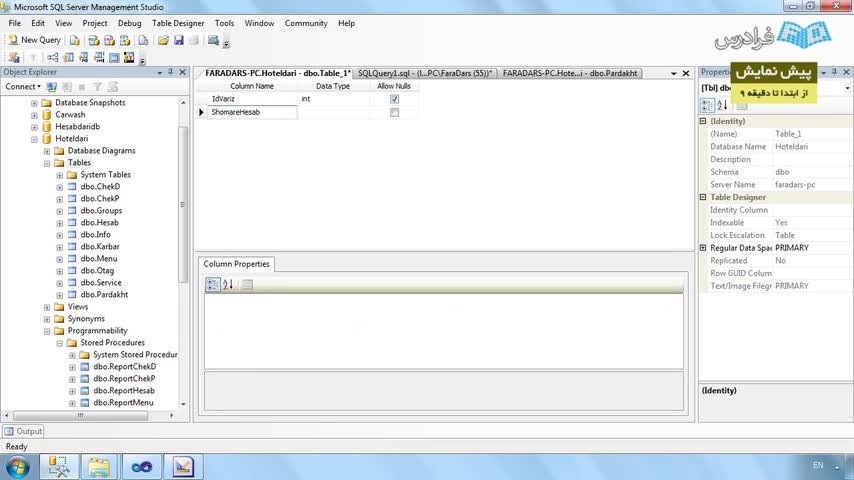Save the table with floppy icon
The height and width of the screenshot is (480, 854).
[179, 40]
